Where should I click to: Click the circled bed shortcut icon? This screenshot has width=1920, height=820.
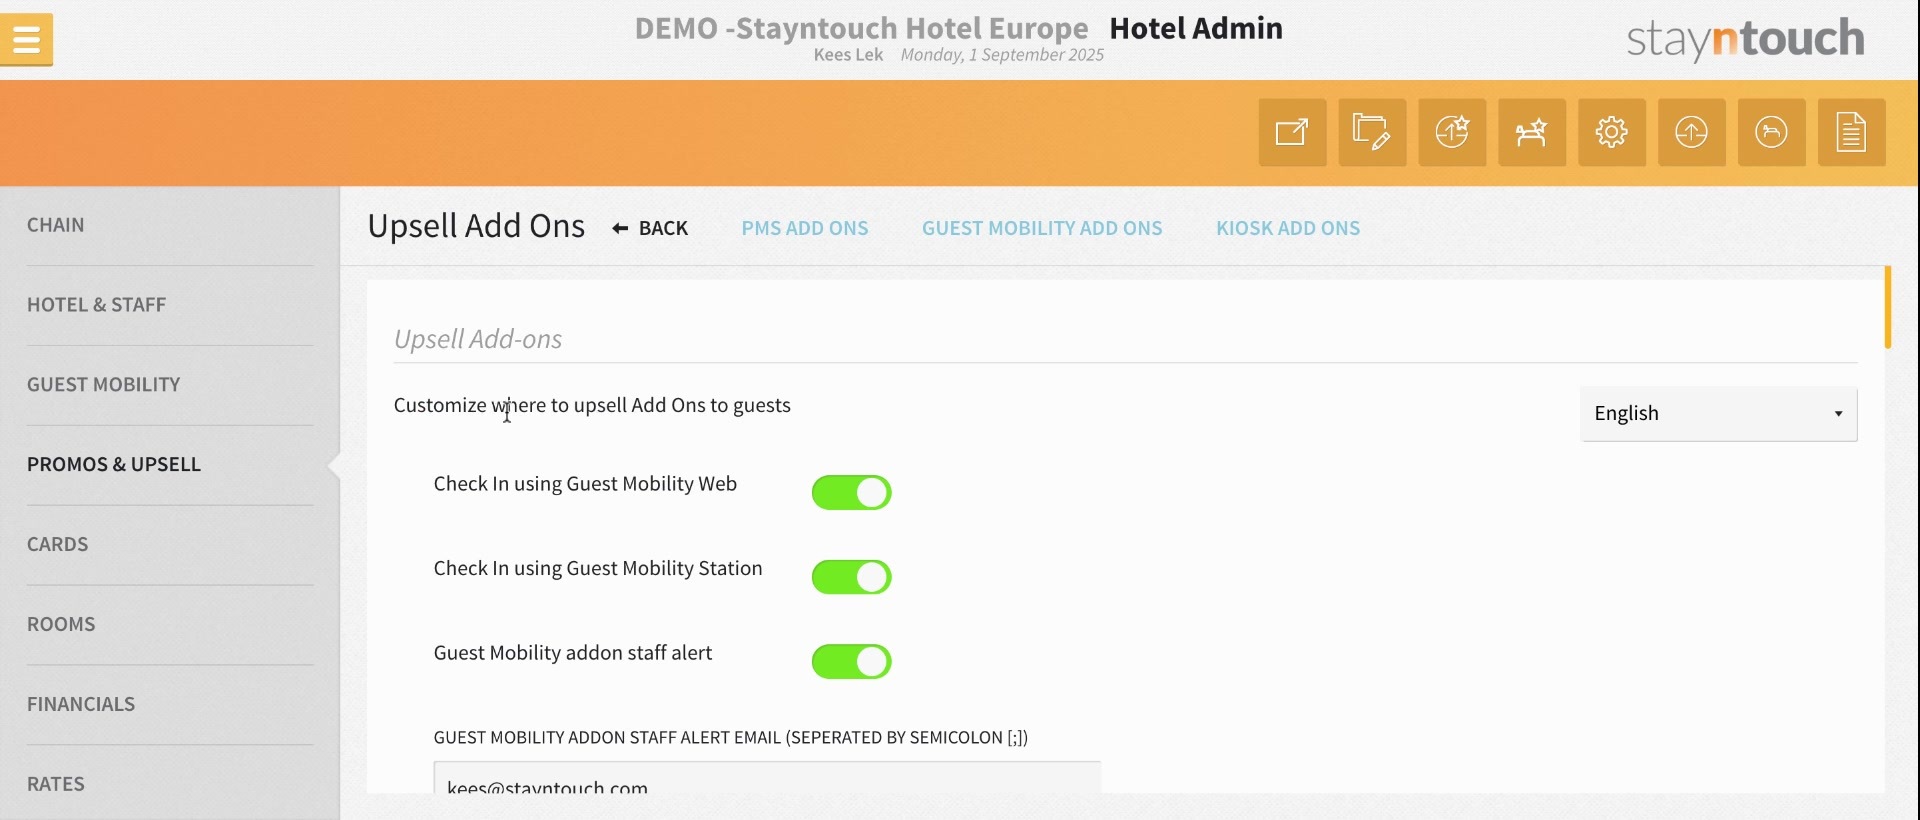tap(1772, 132)
